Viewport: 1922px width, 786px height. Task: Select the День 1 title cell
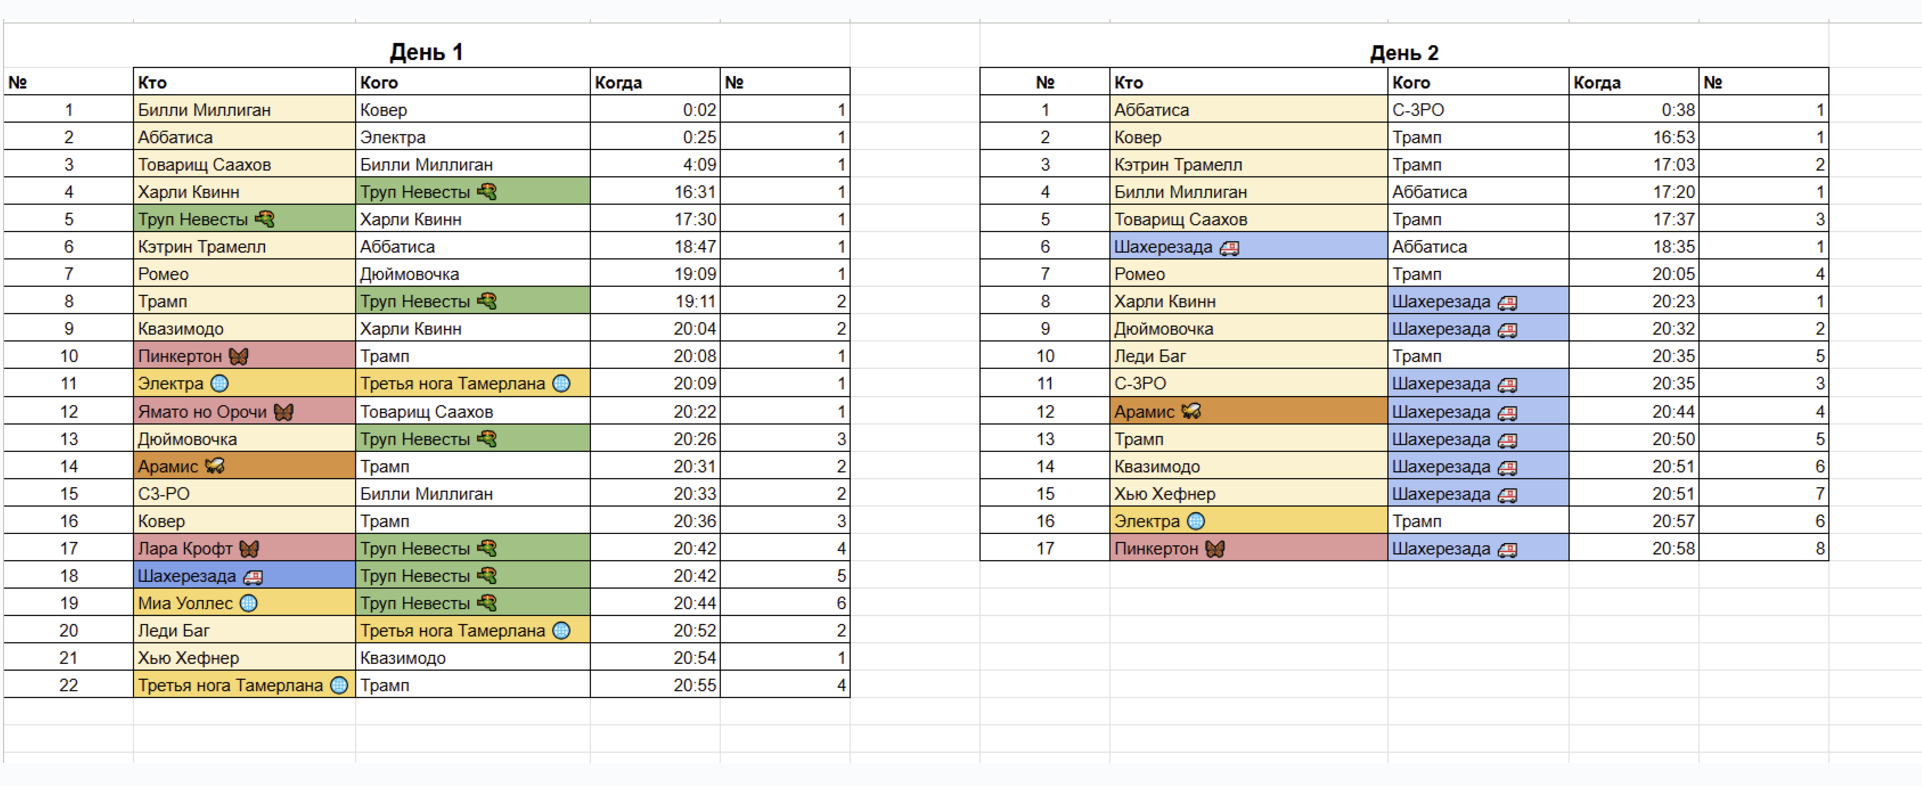click(426, 52)
